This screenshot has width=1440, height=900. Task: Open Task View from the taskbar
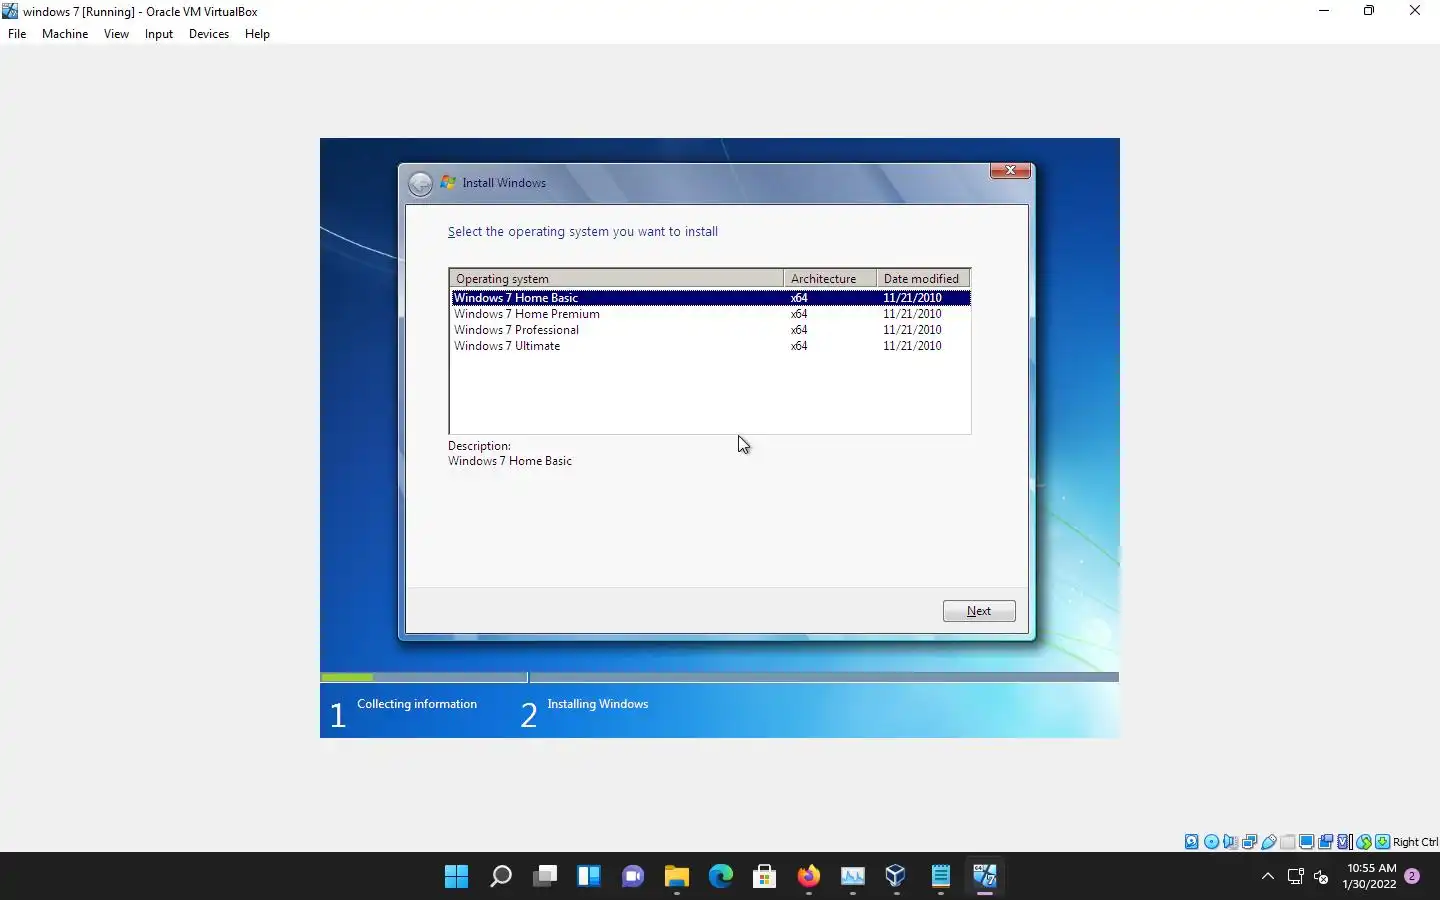tap(545, 876)
